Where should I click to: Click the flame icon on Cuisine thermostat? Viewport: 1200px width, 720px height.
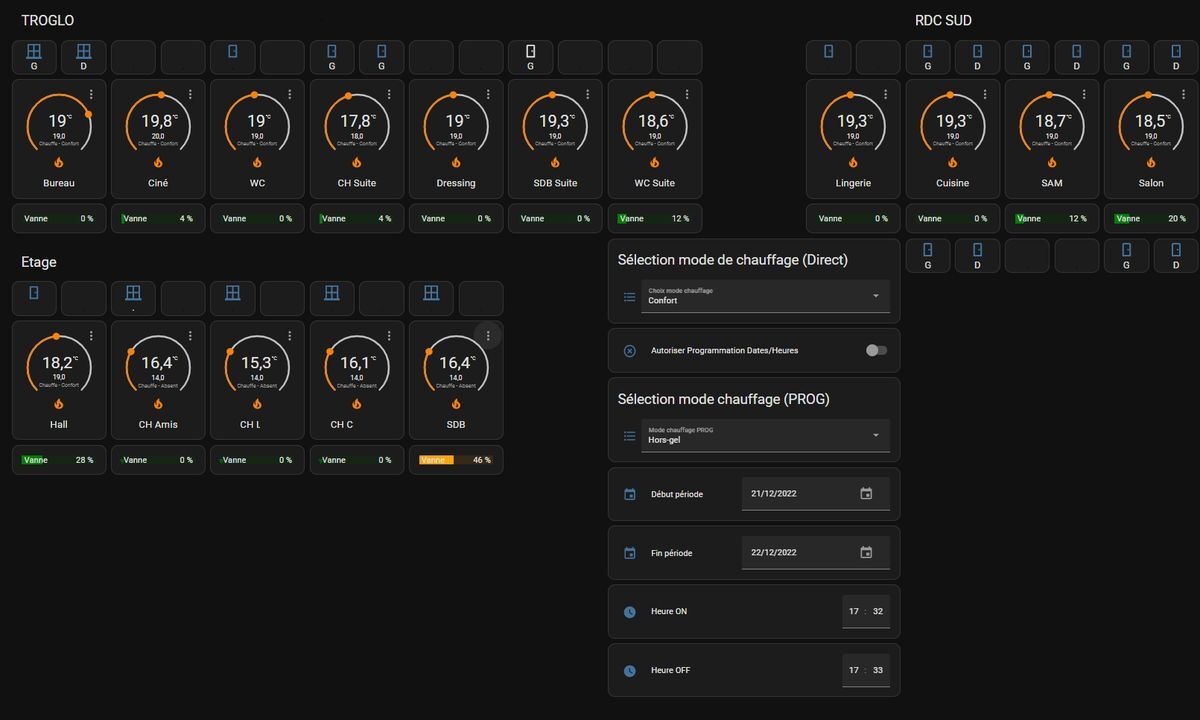(x=952, y=162)
